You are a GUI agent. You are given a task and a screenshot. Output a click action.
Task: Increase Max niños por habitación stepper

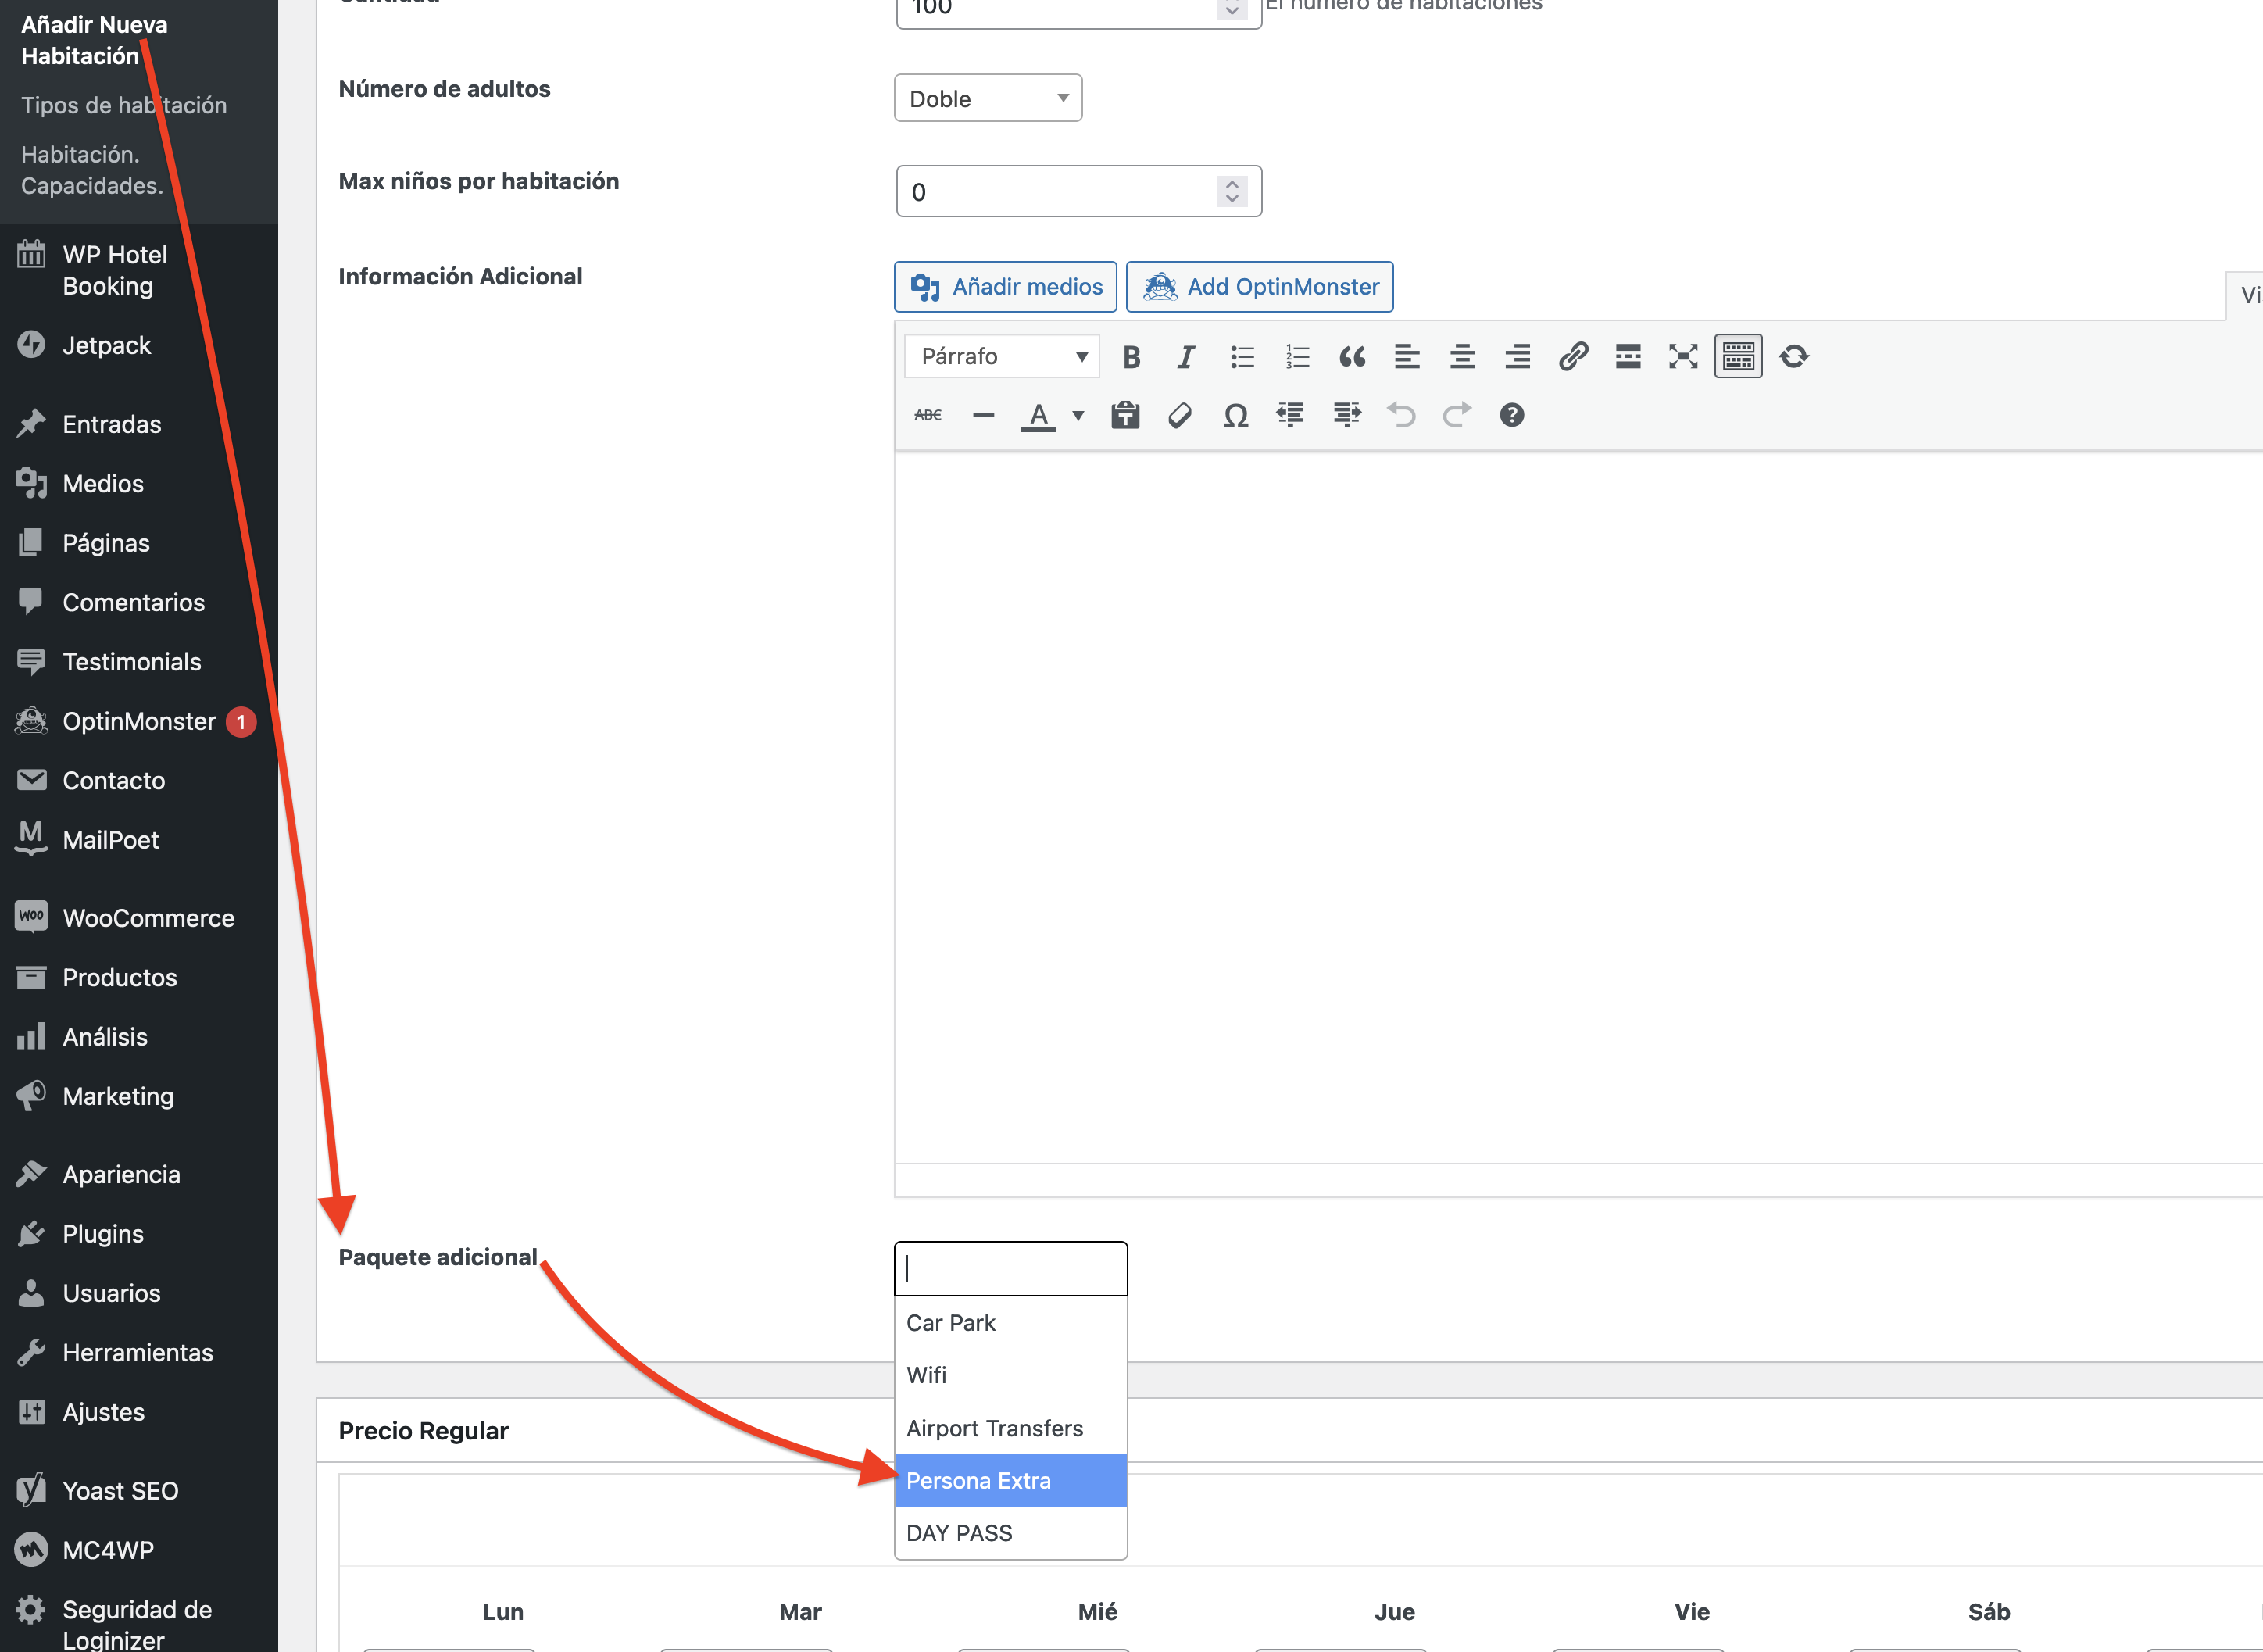click(x=1232, y=184)
